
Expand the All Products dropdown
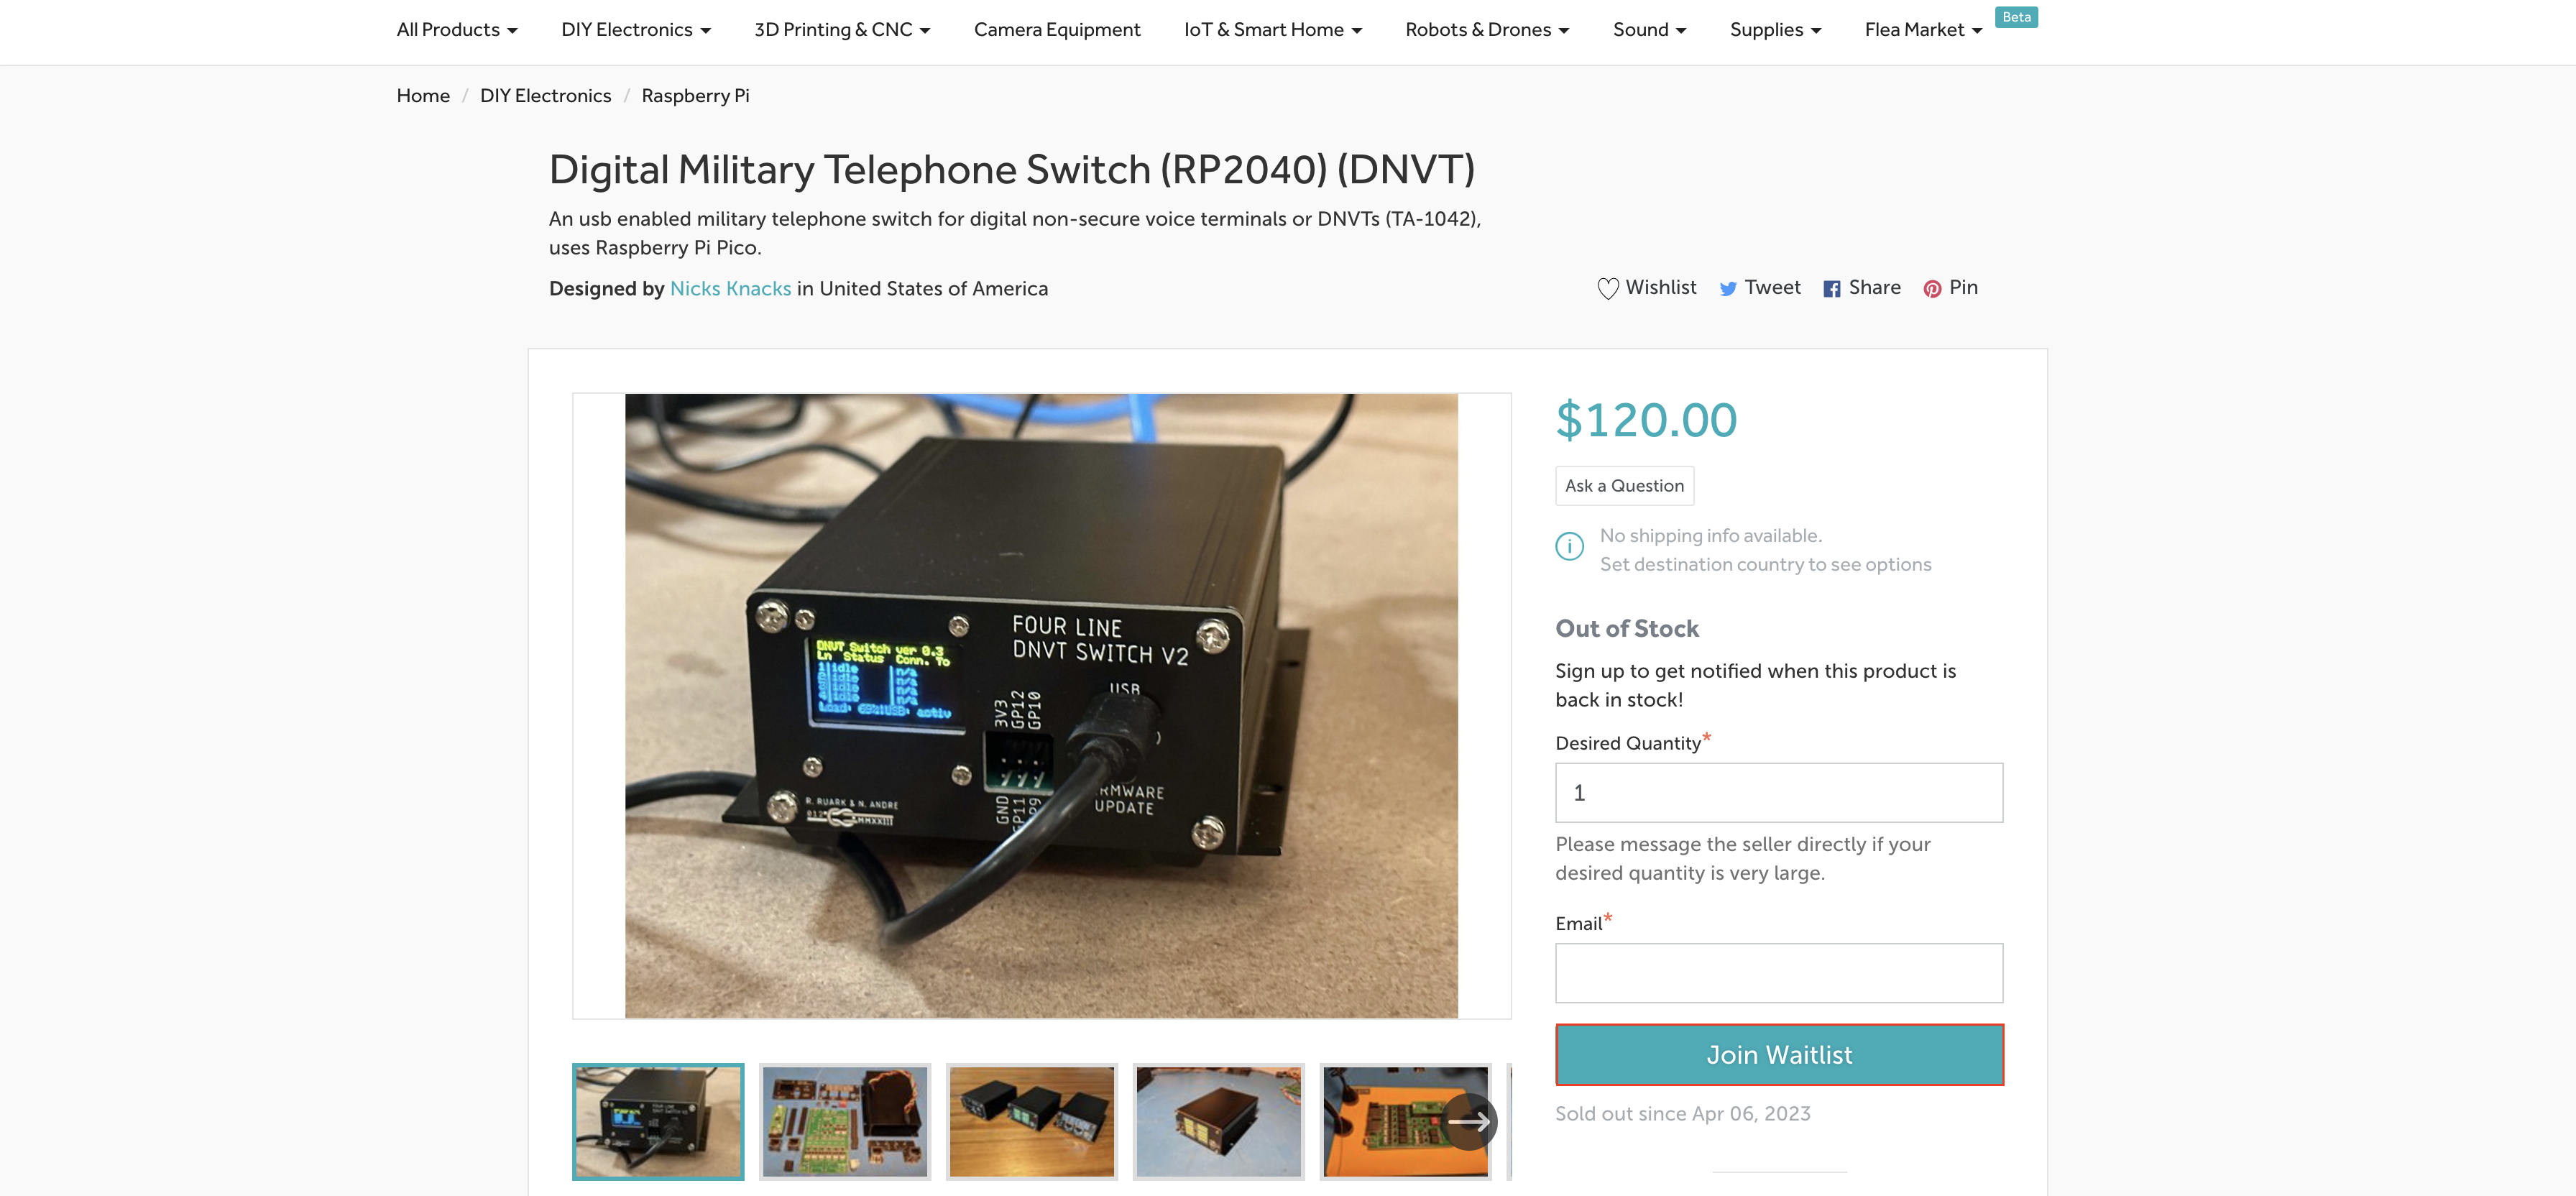click(x=457, y=30)
